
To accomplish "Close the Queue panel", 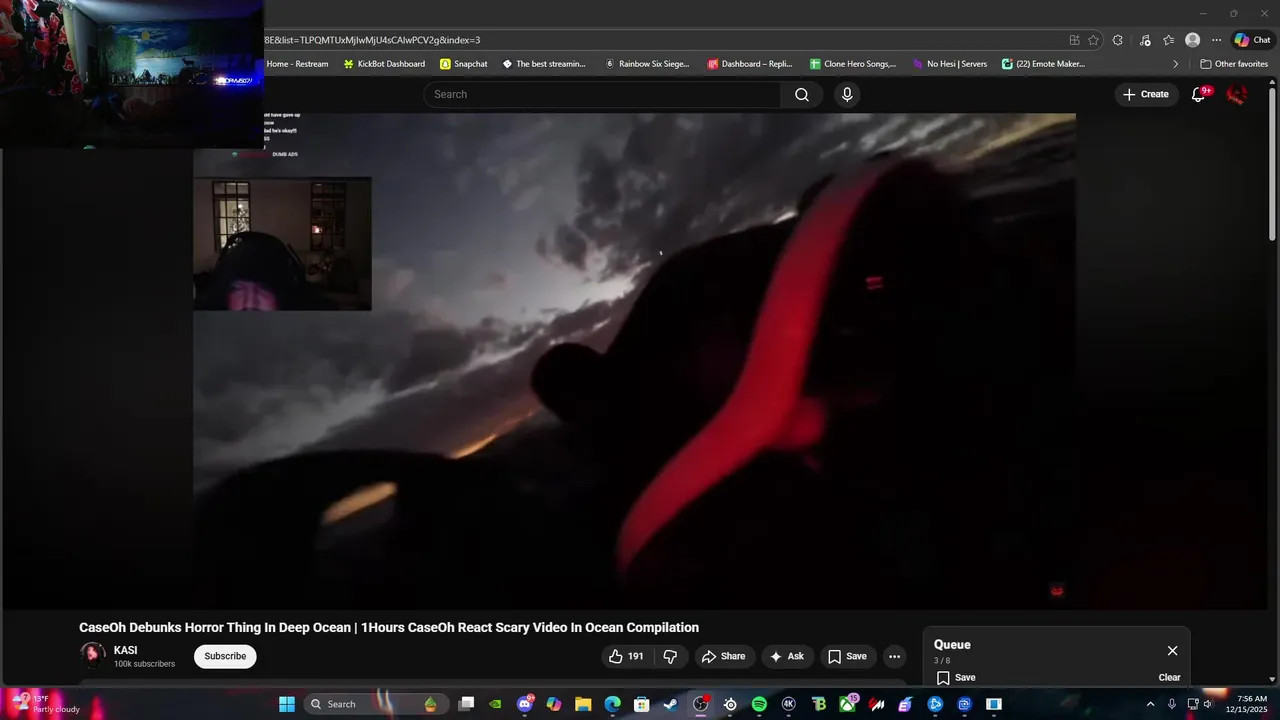I will 1172,650.
